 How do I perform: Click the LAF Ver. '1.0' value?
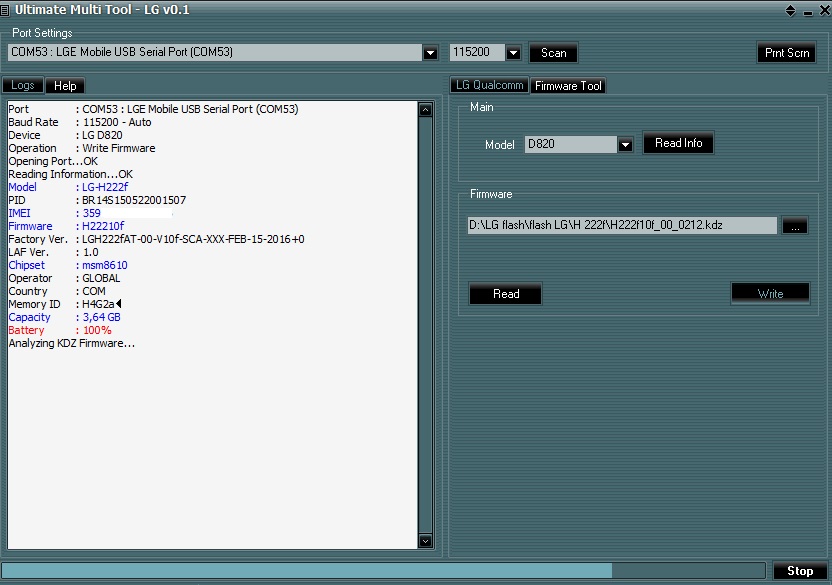click(90, 252)
